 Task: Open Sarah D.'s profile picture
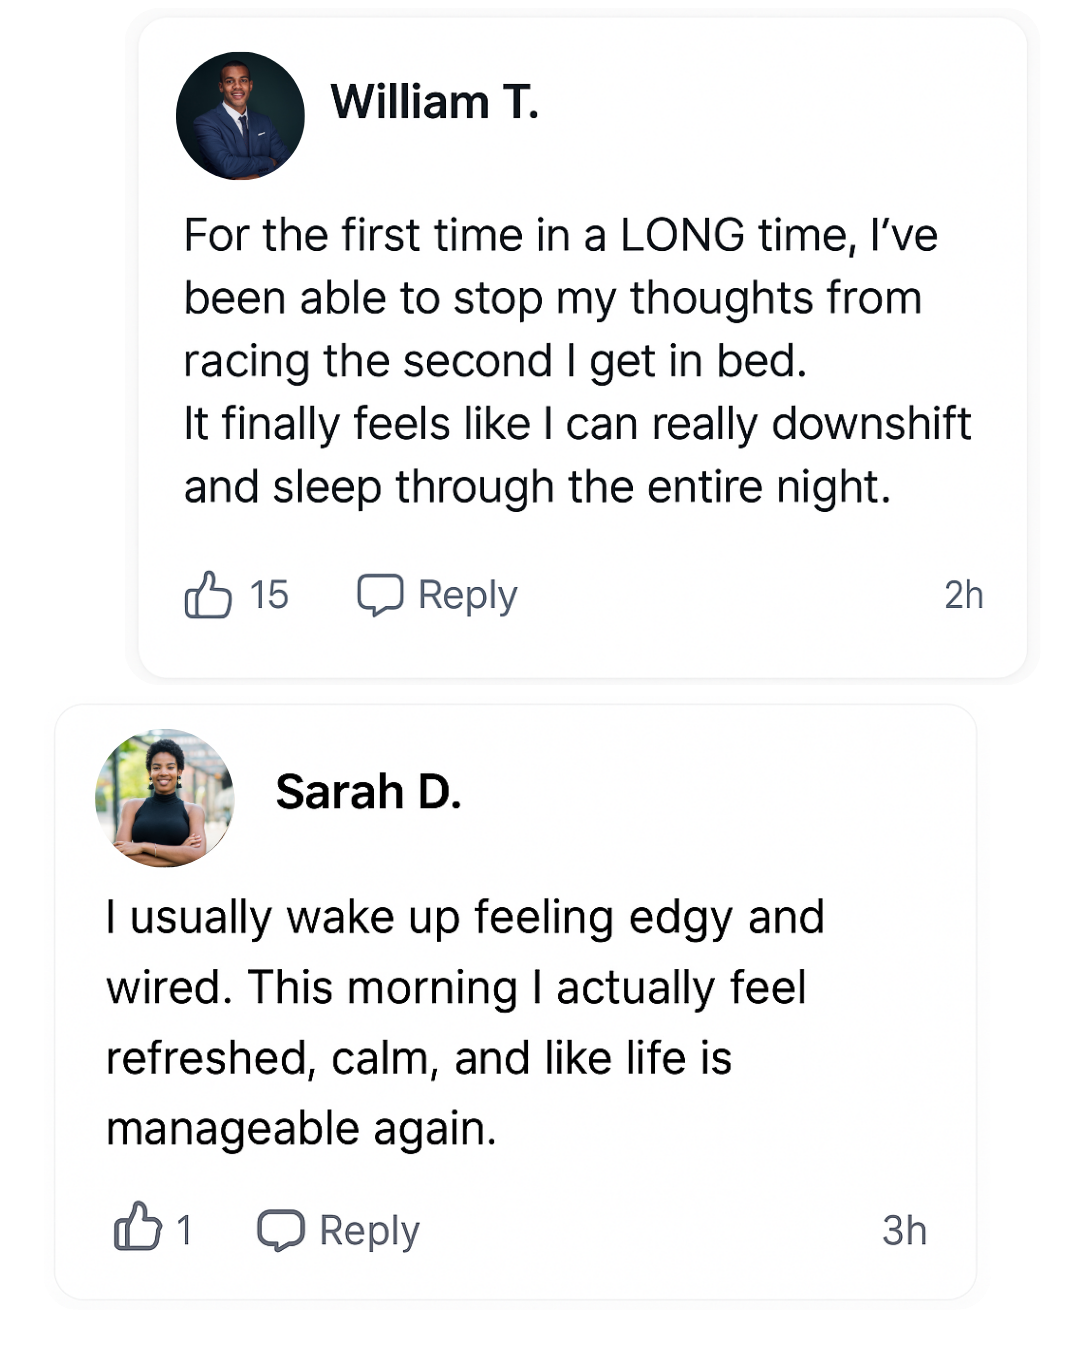click(x=165, y=798)
